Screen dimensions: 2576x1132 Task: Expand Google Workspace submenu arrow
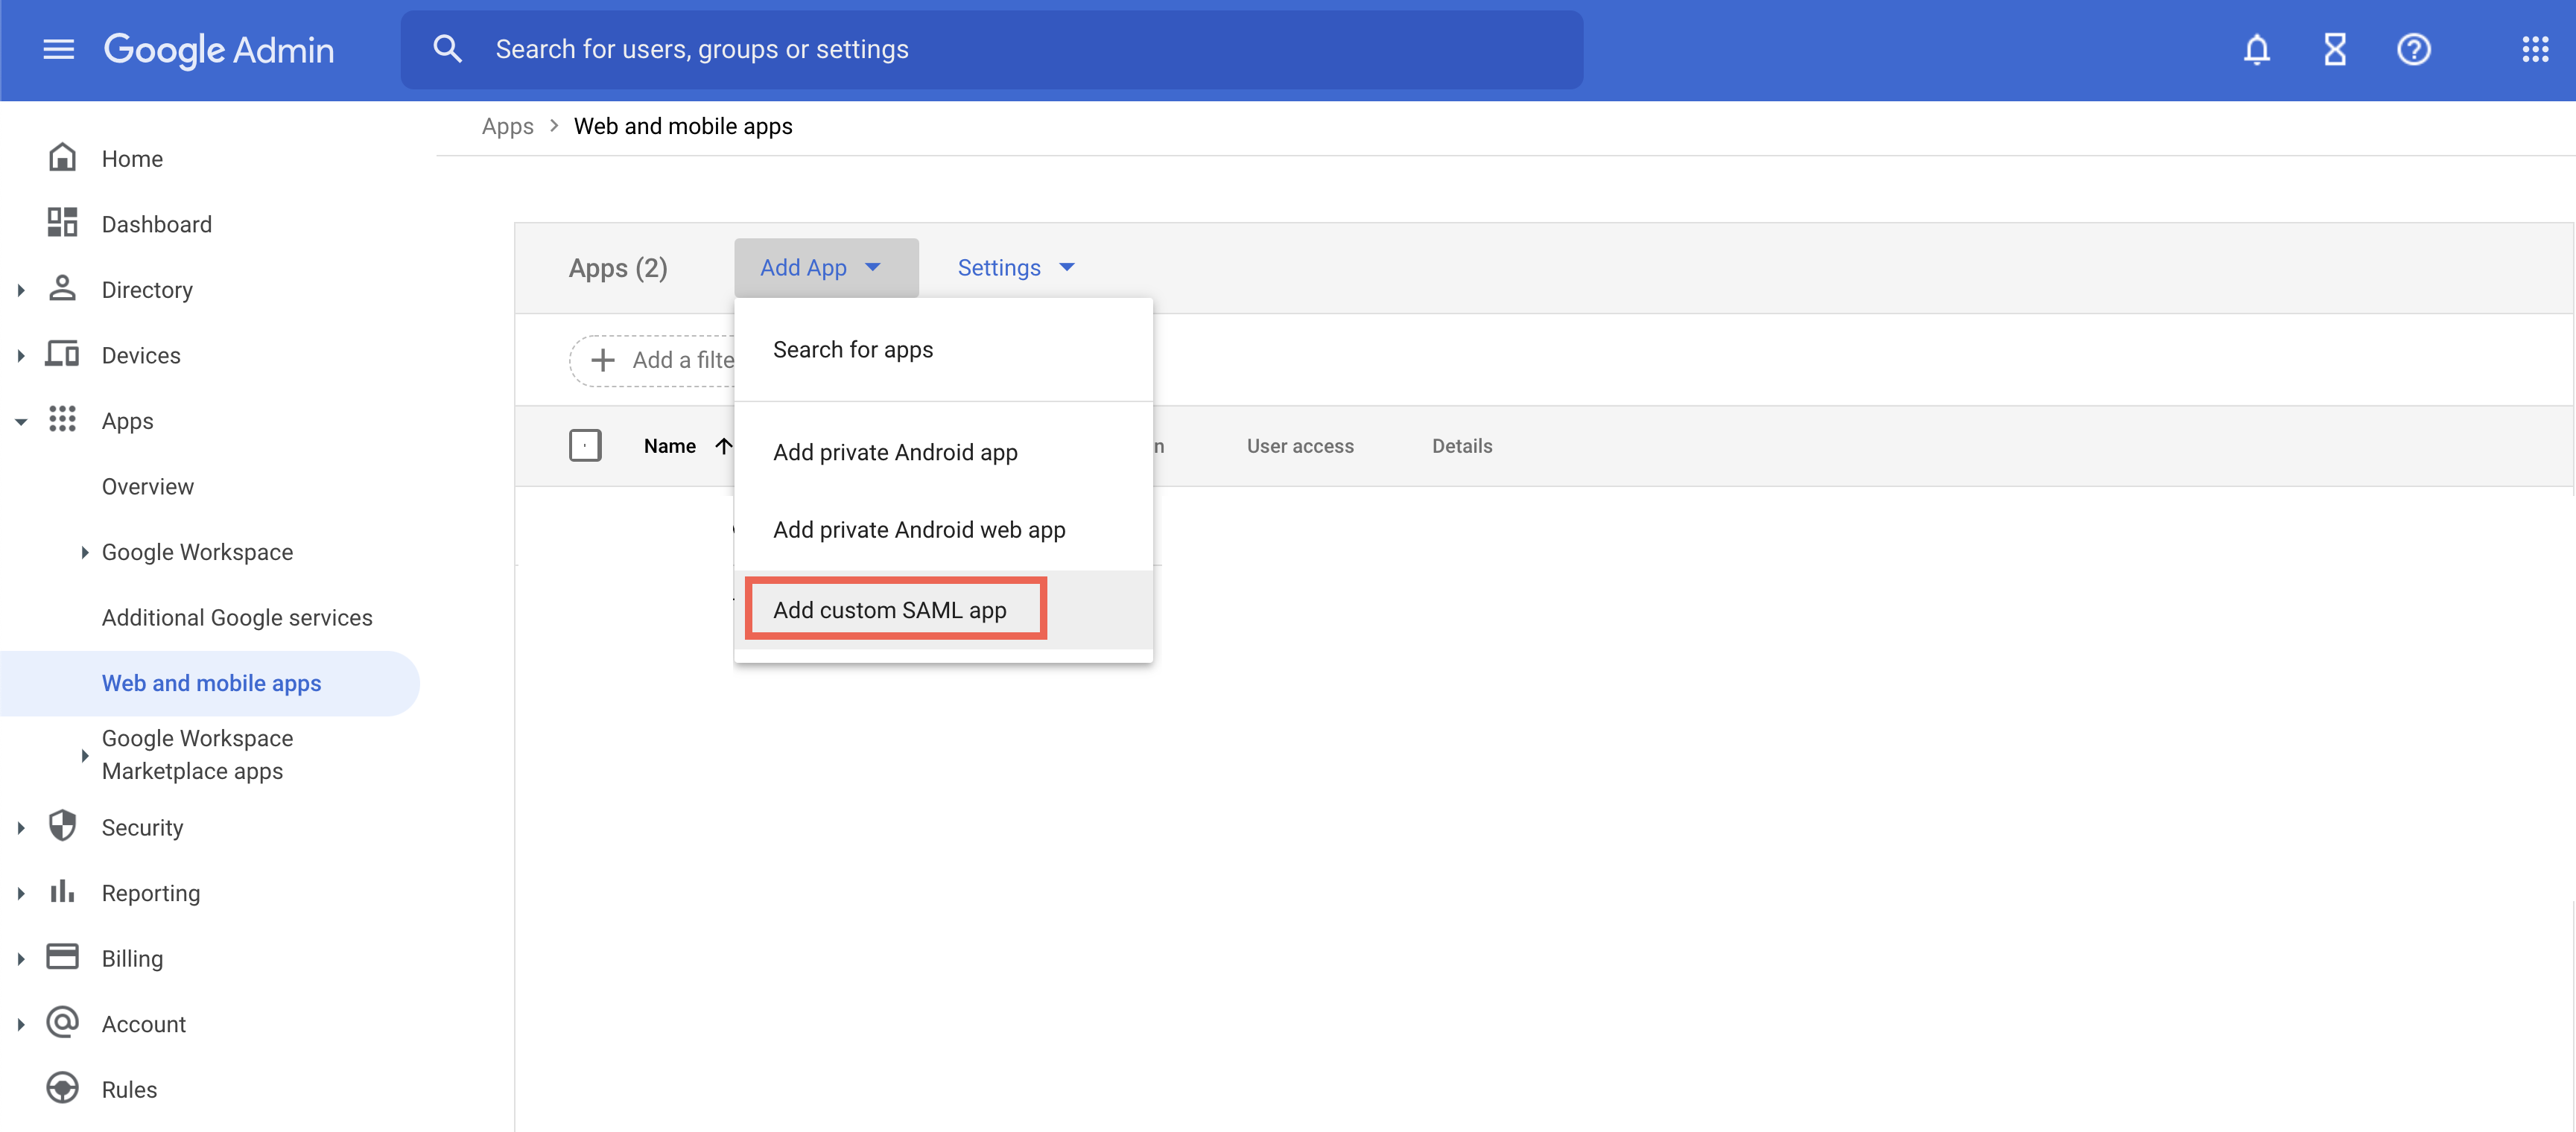(84, 552)
